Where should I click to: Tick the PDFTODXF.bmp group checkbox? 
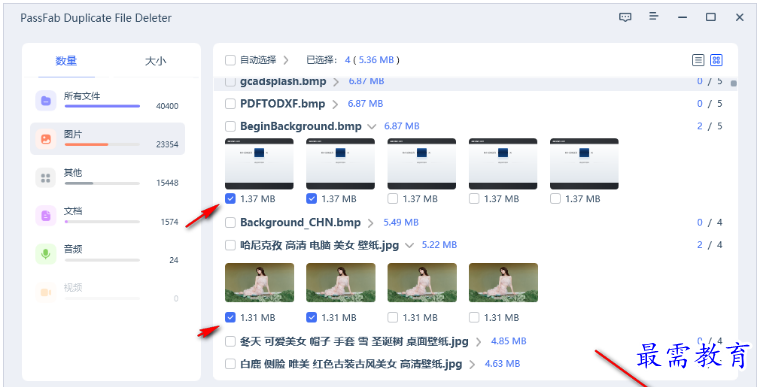231,103
